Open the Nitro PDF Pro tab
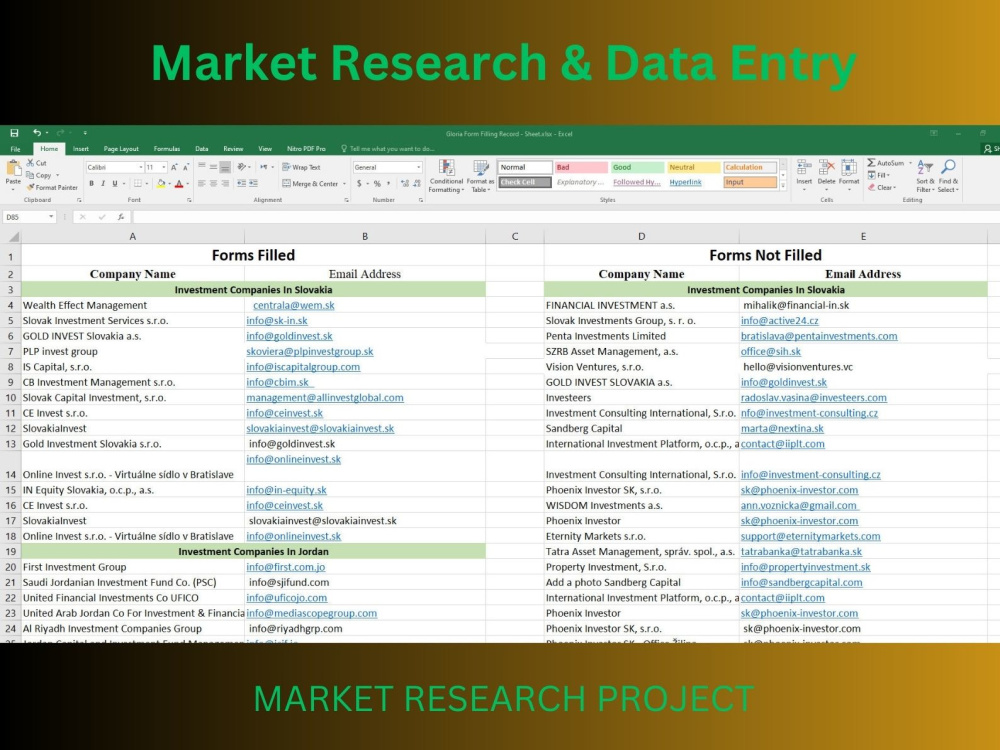Viewport: 1000px width, 750px height. click(x=306, y=149)
